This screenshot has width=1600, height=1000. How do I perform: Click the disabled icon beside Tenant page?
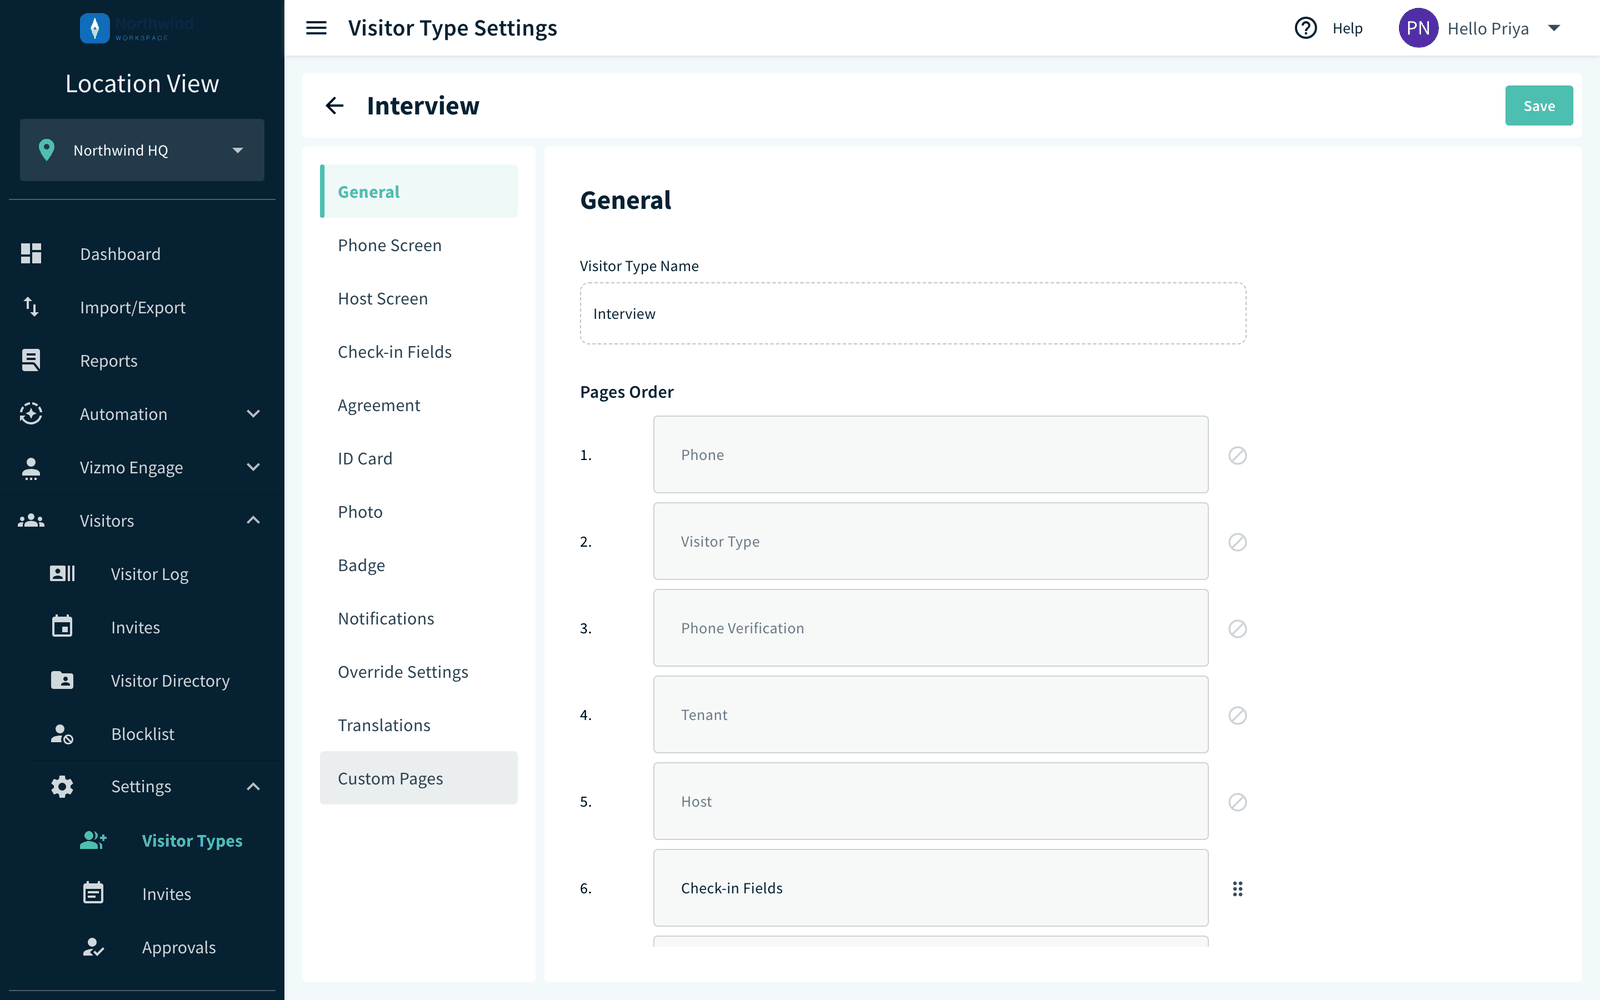click(x=1237, y=715)
